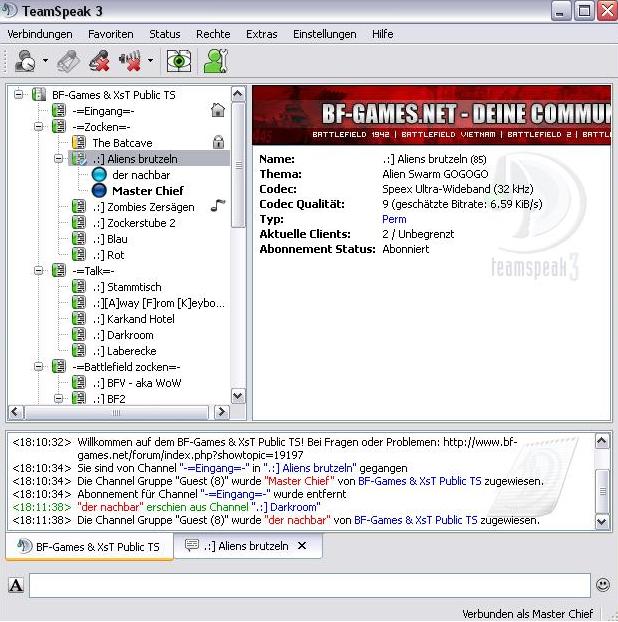This screenshot has height=622, width=618.
Task: Open dropdown arrow beside the away status icon
Action: coord(45,61)
